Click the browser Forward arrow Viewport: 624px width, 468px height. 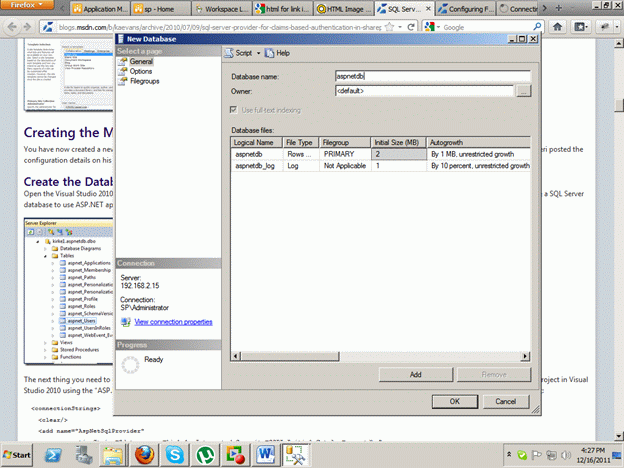click(x=27, y=27)
